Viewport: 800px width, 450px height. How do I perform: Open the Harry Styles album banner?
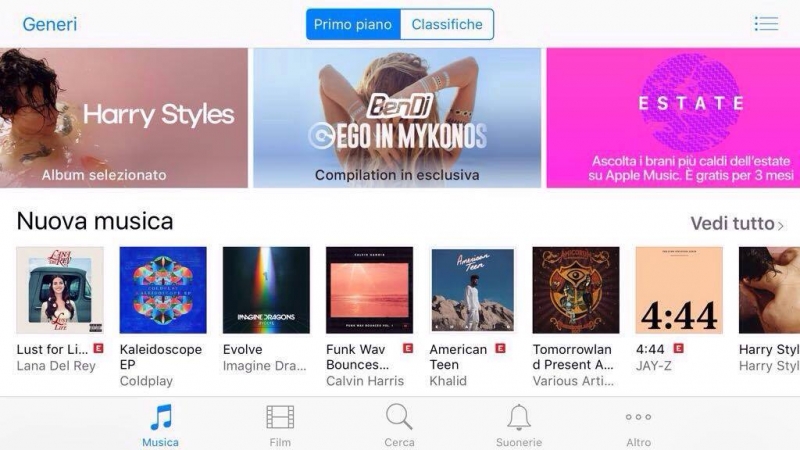point(124,118)
